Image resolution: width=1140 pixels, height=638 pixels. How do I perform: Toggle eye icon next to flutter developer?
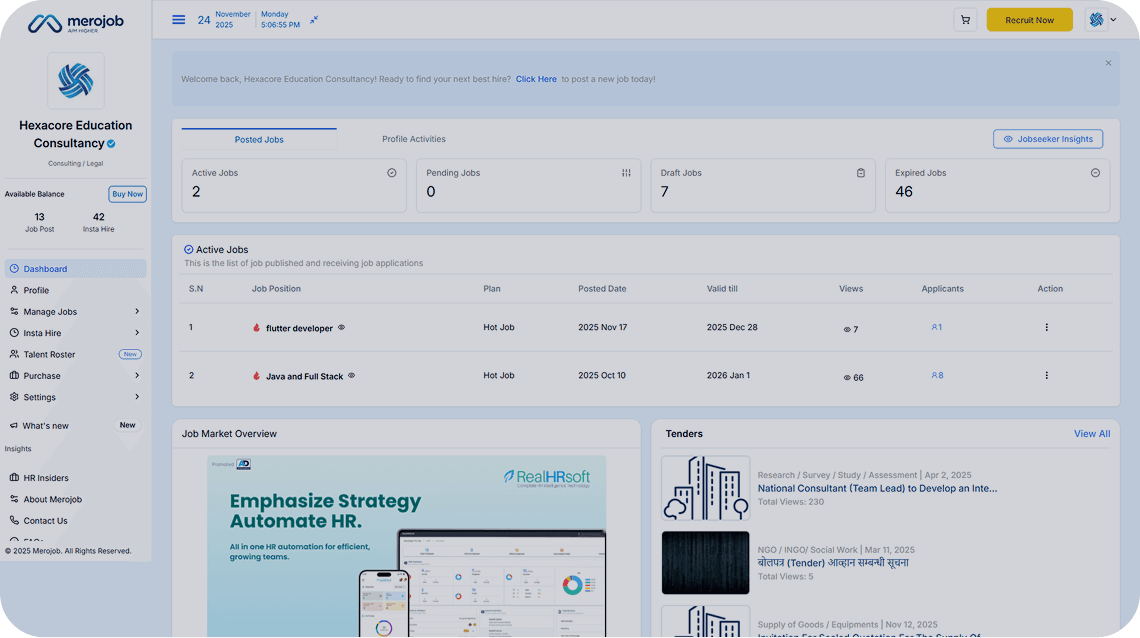[341, 328]
